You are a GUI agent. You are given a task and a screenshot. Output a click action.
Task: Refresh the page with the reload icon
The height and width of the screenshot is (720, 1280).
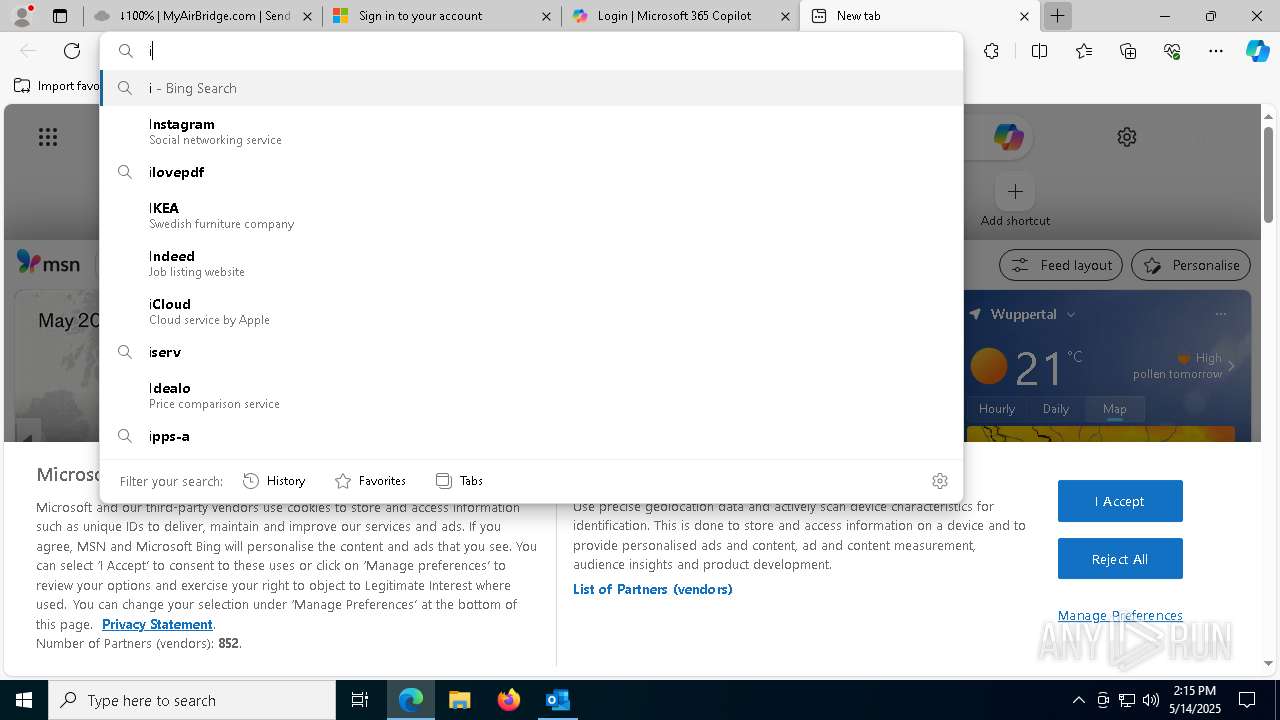[72, 51]
